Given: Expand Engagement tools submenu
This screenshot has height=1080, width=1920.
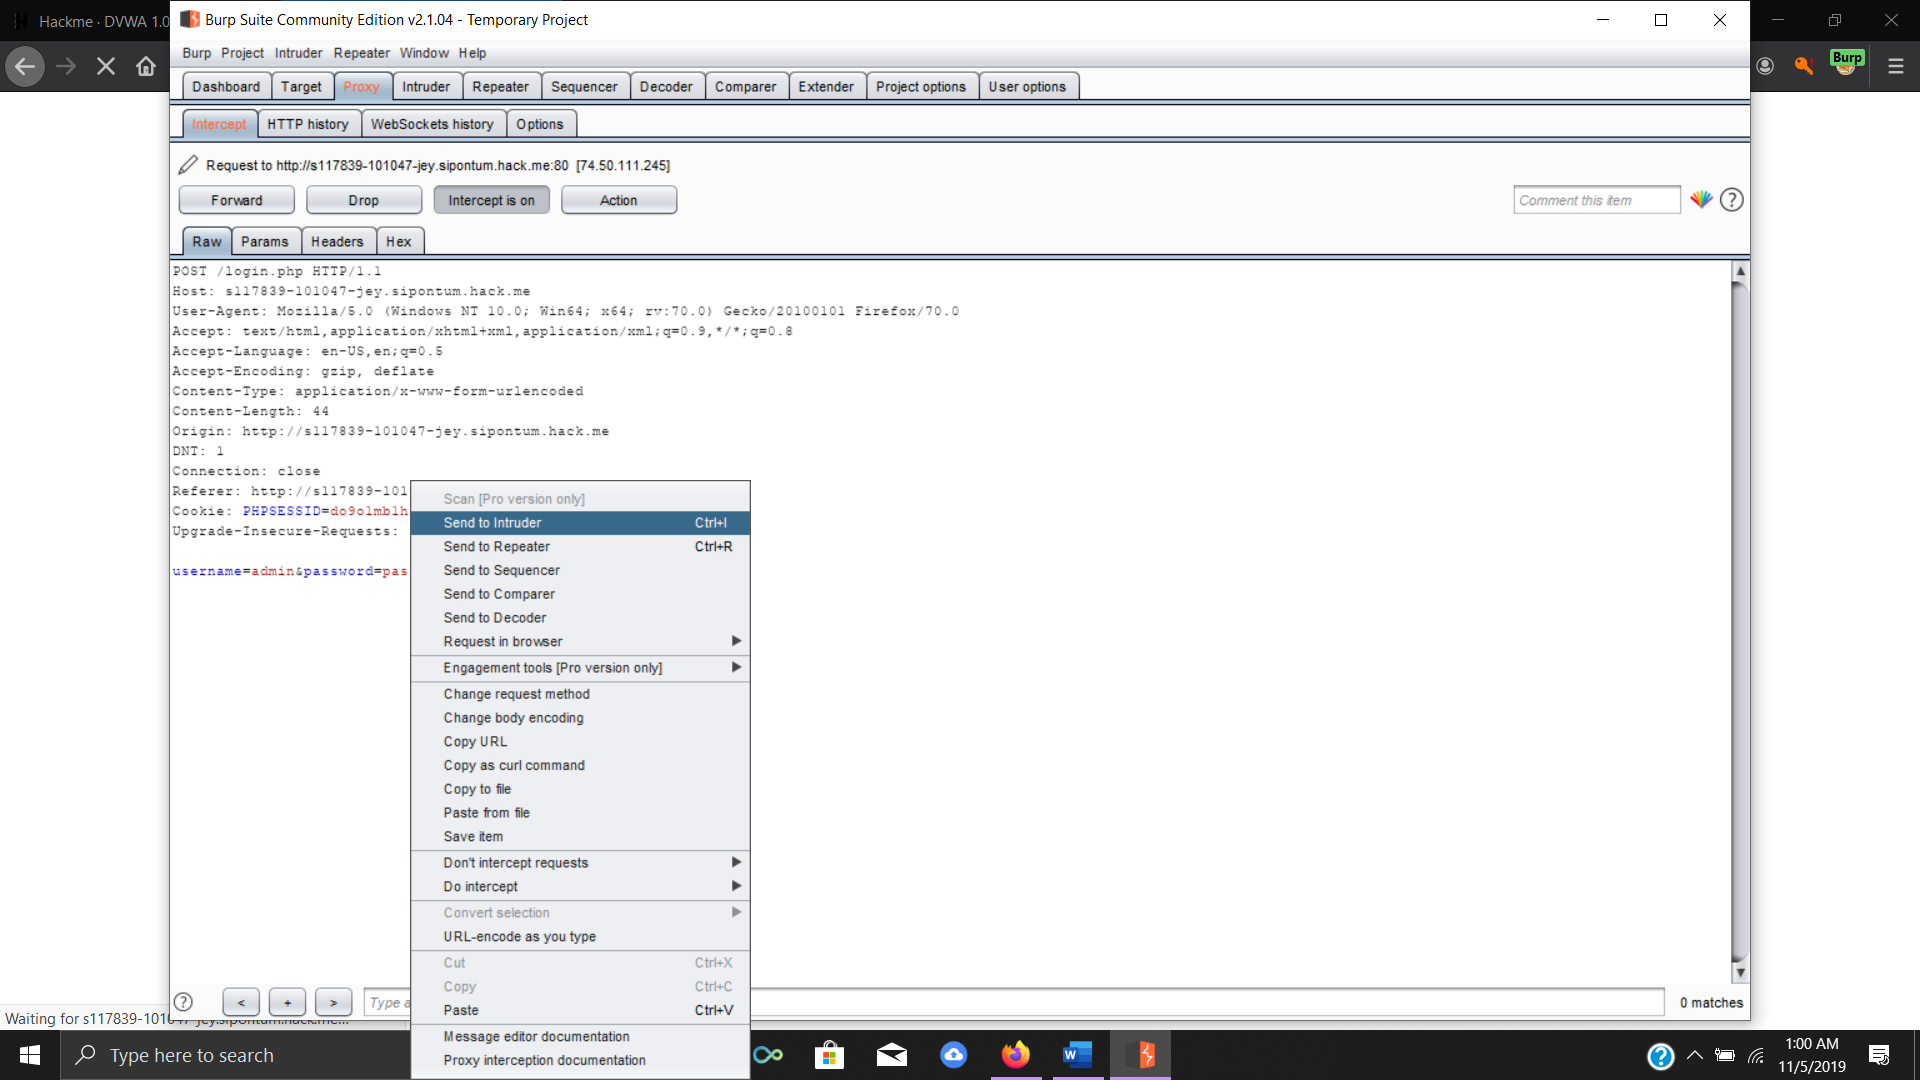Looking at the screenshot, I should (580, 667).
